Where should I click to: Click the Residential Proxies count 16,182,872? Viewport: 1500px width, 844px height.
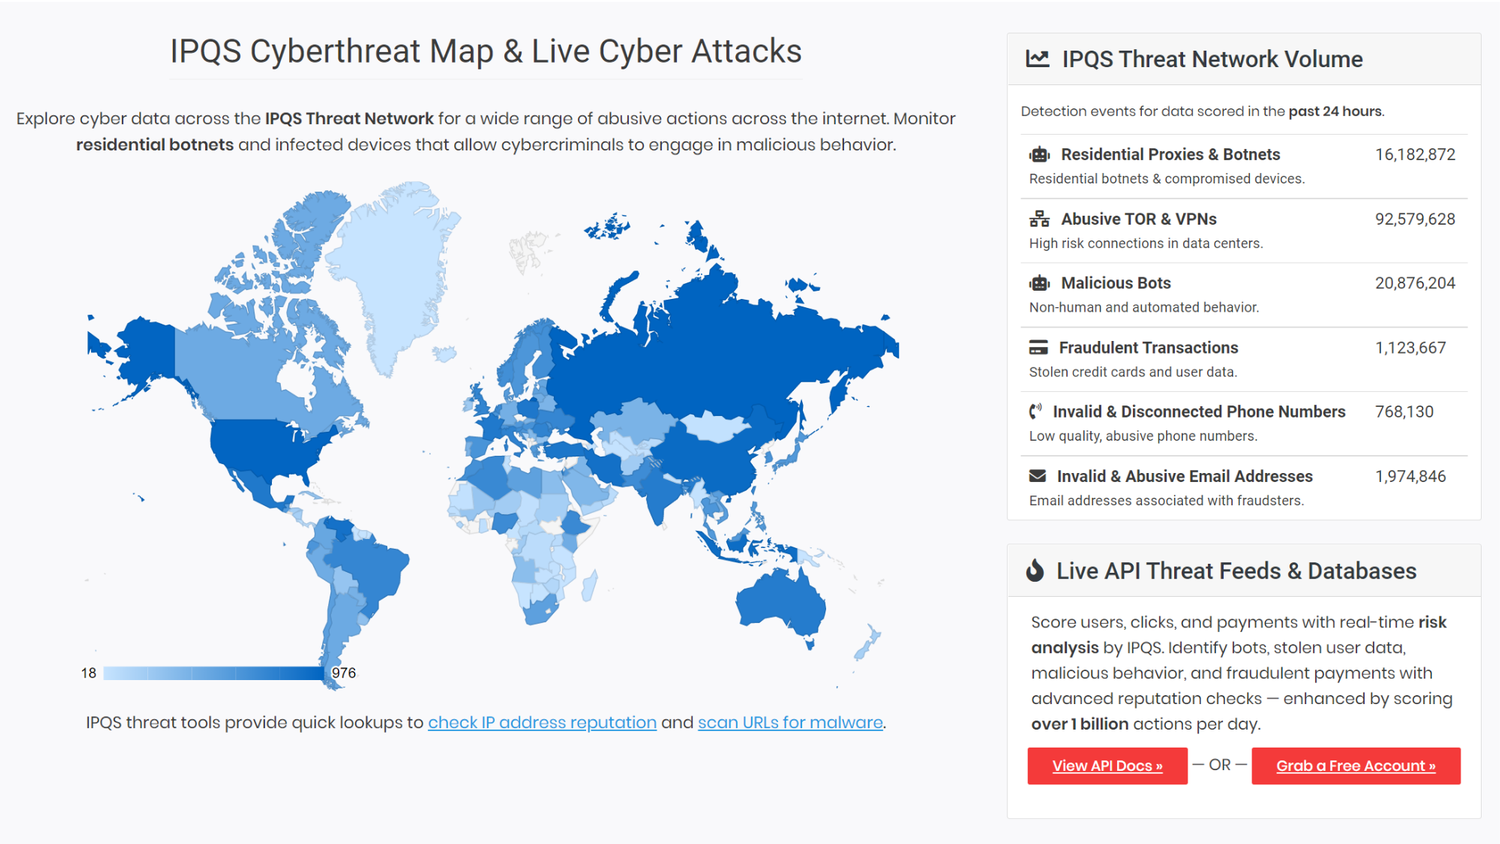(x=1415, y=154)
